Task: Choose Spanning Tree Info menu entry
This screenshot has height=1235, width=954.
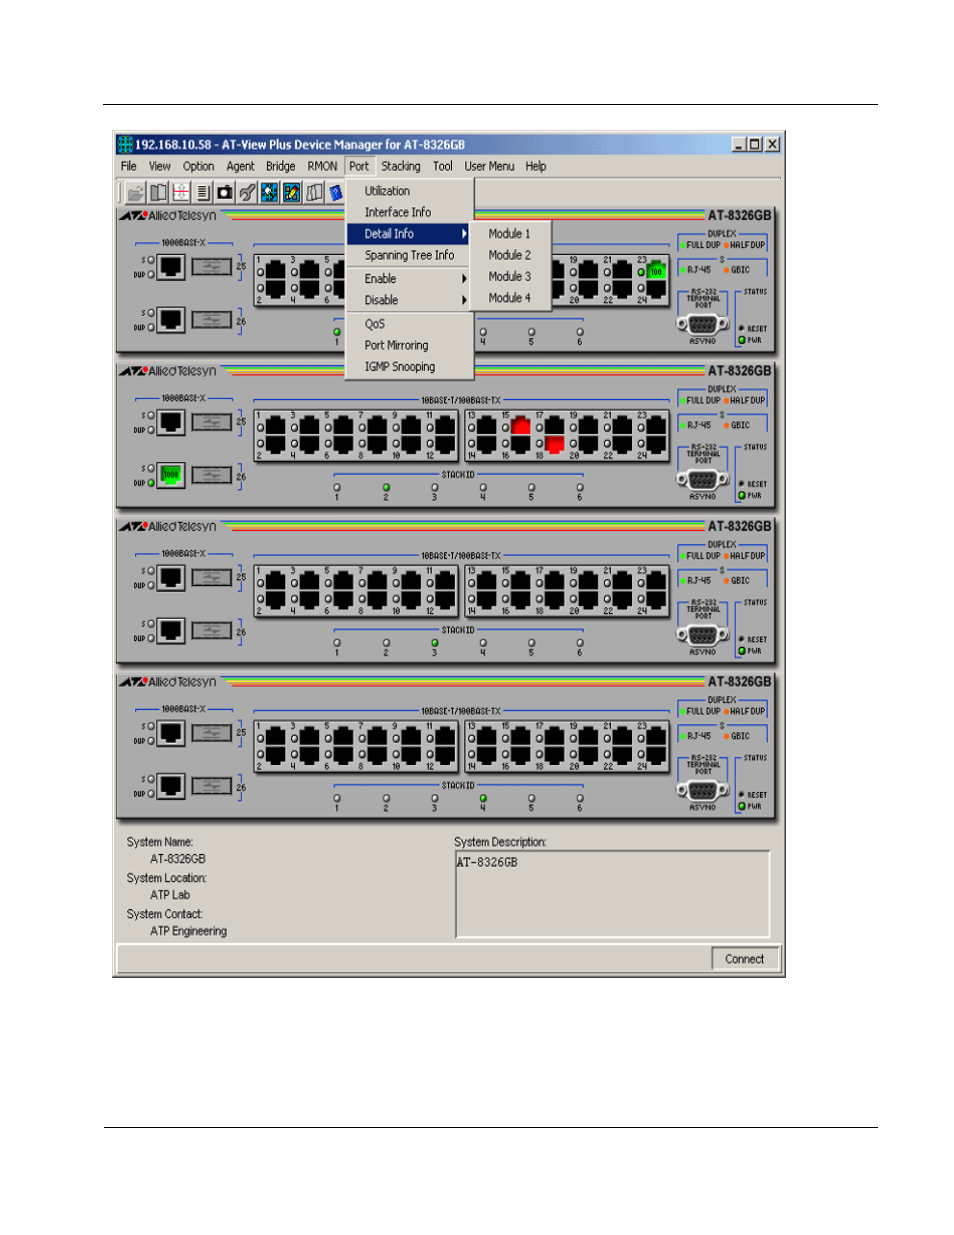Action: coord(409,255)
